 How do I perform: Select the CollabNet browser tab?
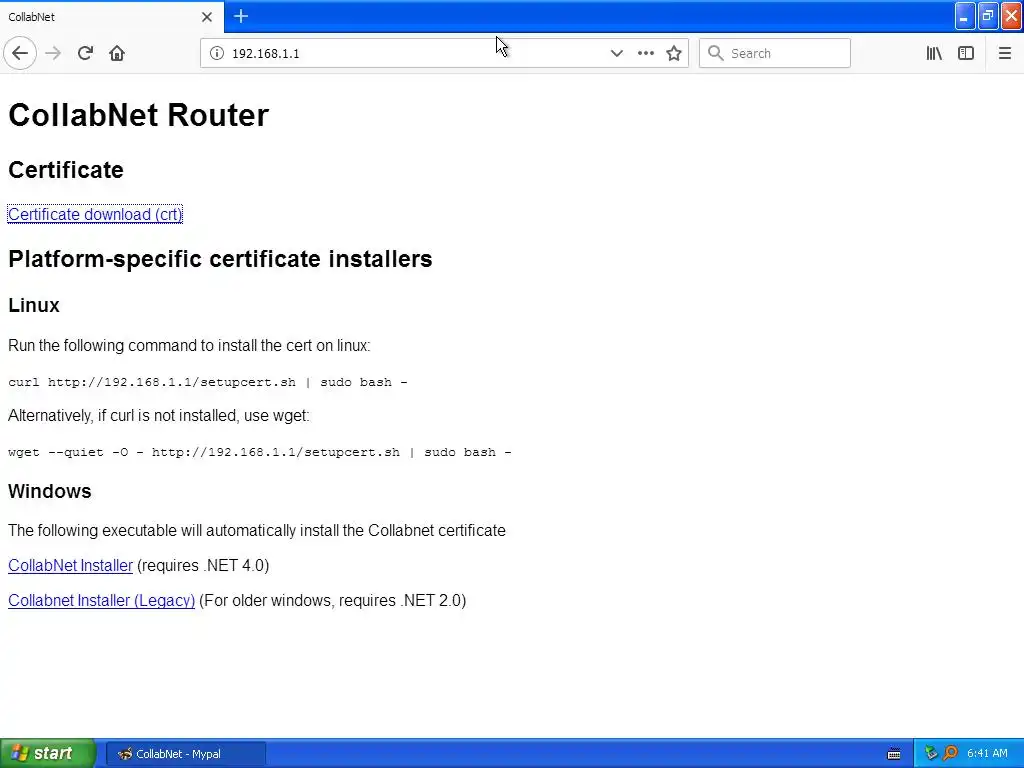point(111,17)
